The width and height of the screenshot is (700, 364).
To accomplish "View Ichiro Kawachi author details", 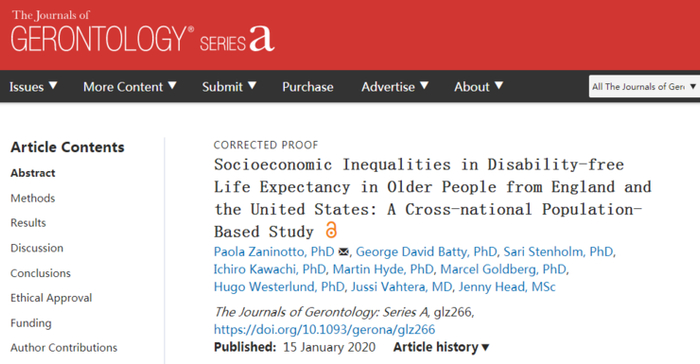I will pyautogui.click(x=270, y=269).
